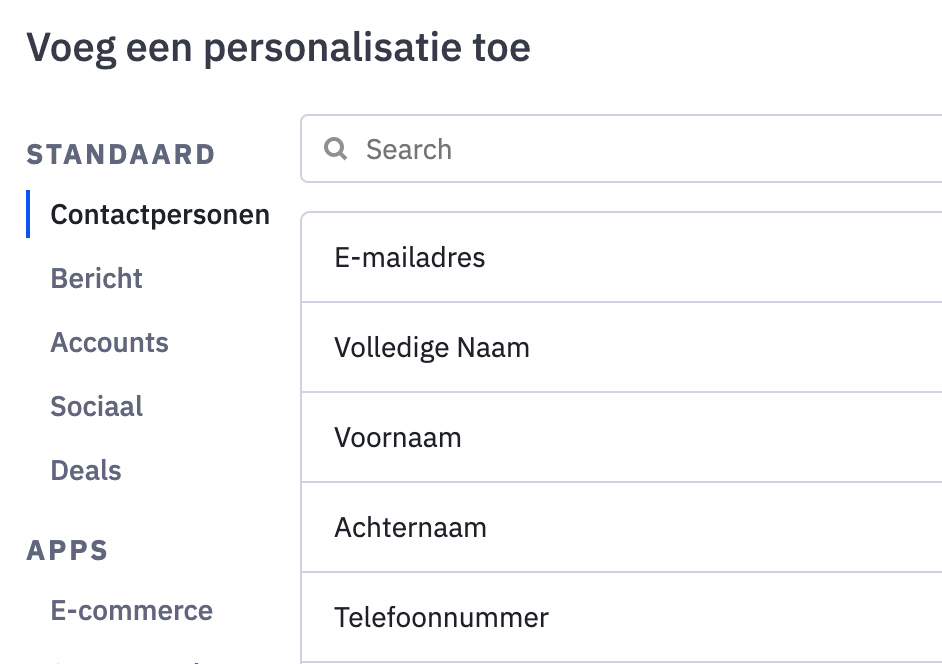Show the Deals personalisation tags
942x664 pixels.
coord(86,471)
